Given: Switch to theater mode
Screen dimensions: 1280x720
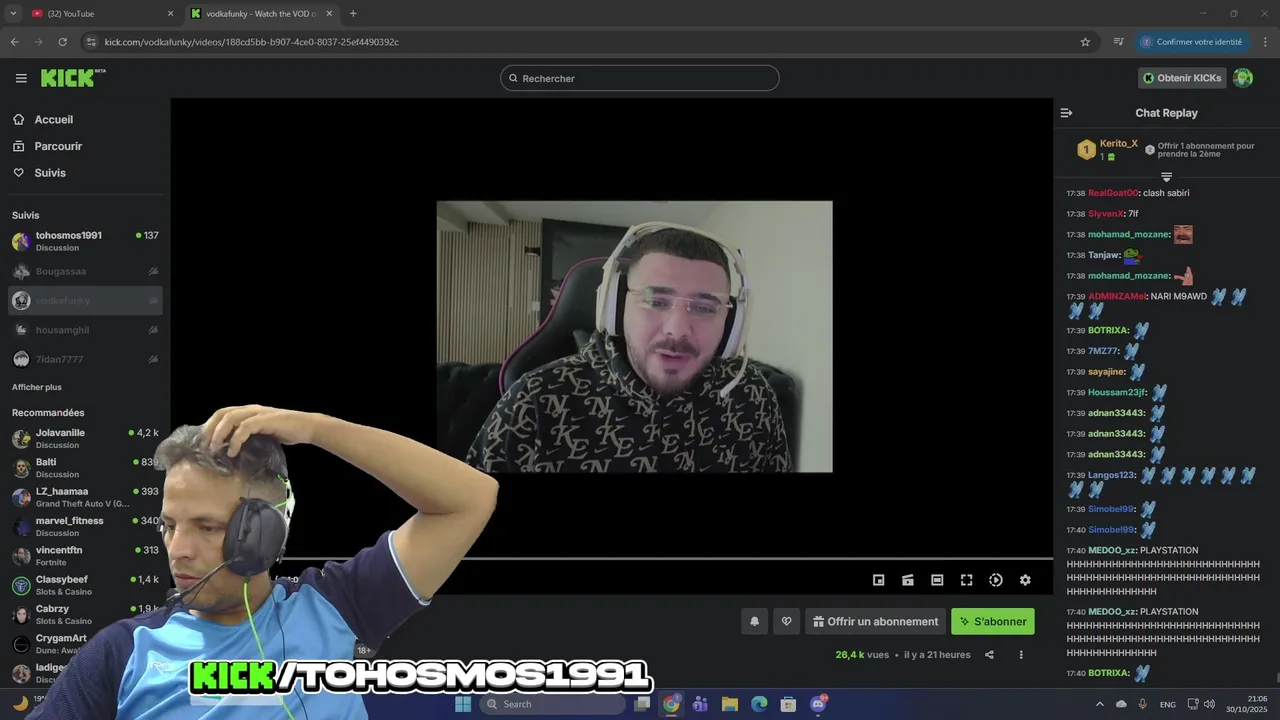Looking at the screenshot, I should point(937,580).
